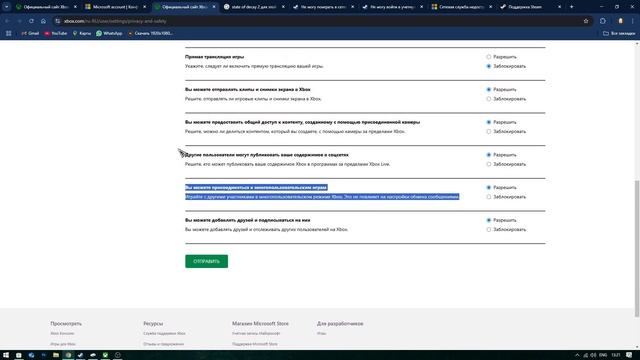Go back to the previous page
640x360 pixels.
(7, 21)
